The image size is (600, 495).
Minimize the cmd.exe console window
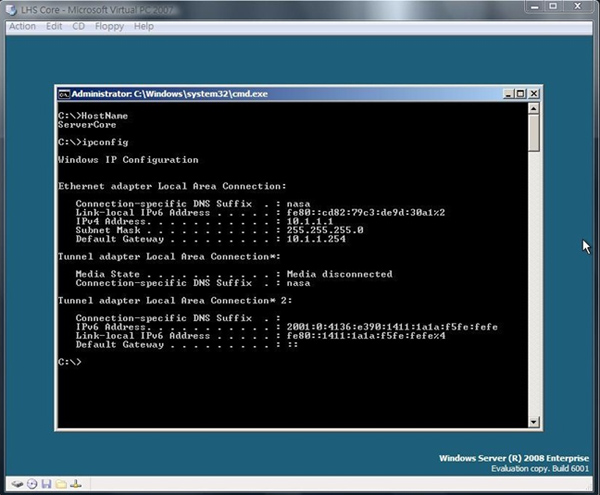click(x=503, y=94)
